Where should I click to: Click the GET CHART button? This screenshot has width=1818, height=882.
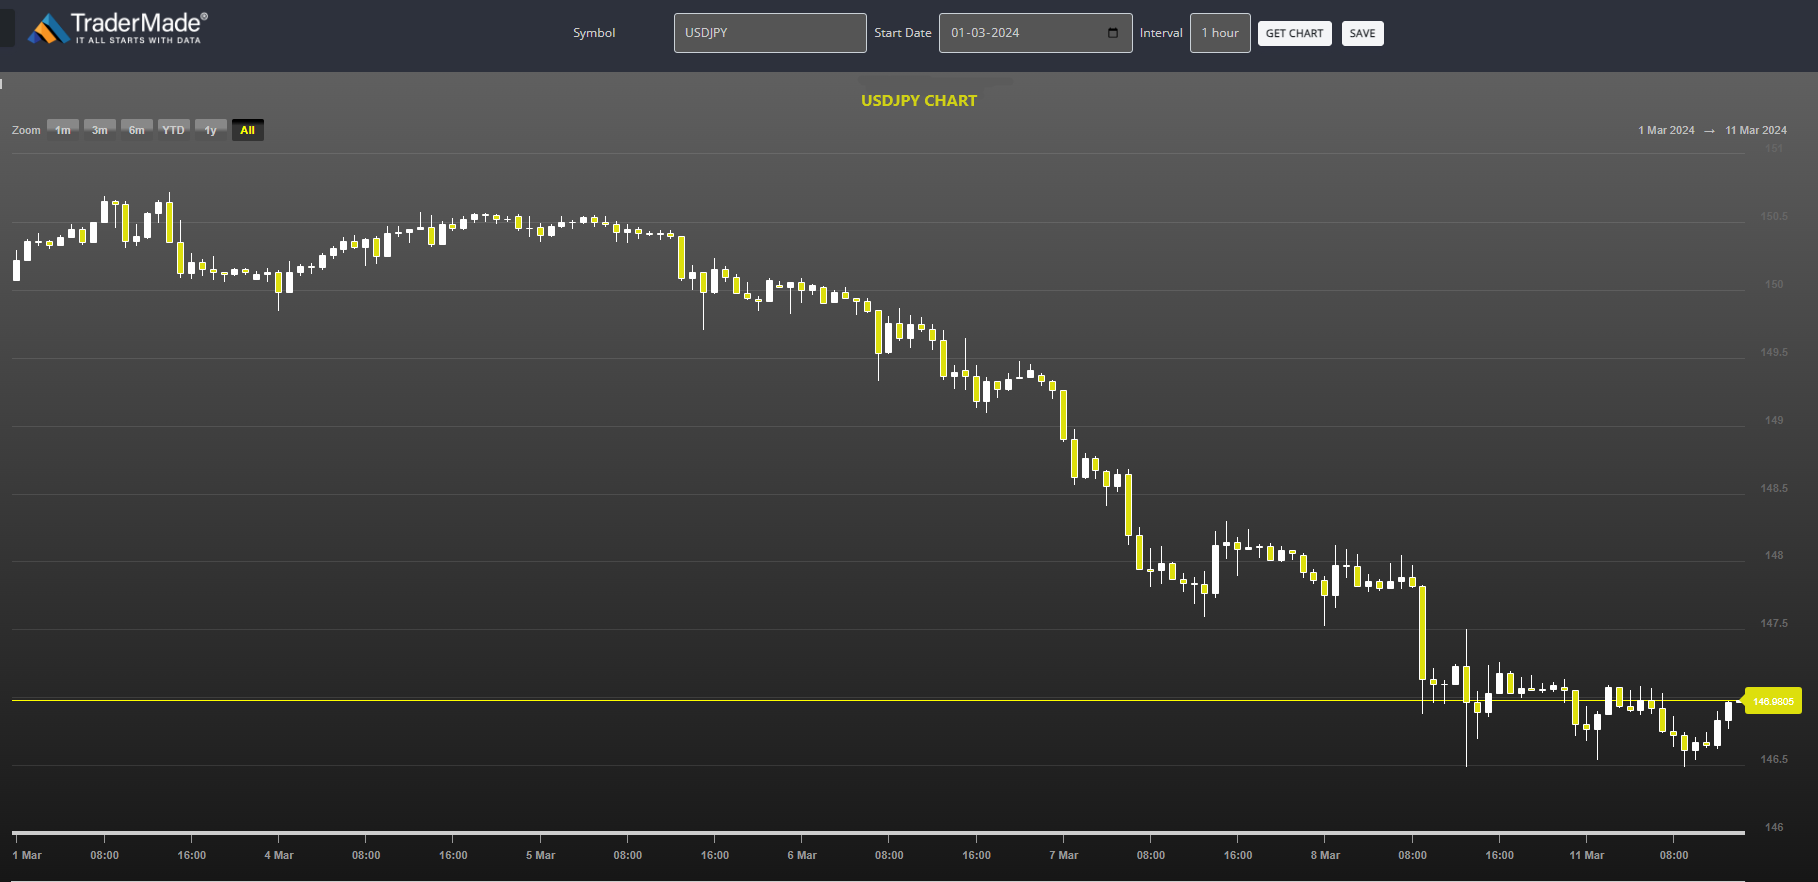pos(1294,33)
